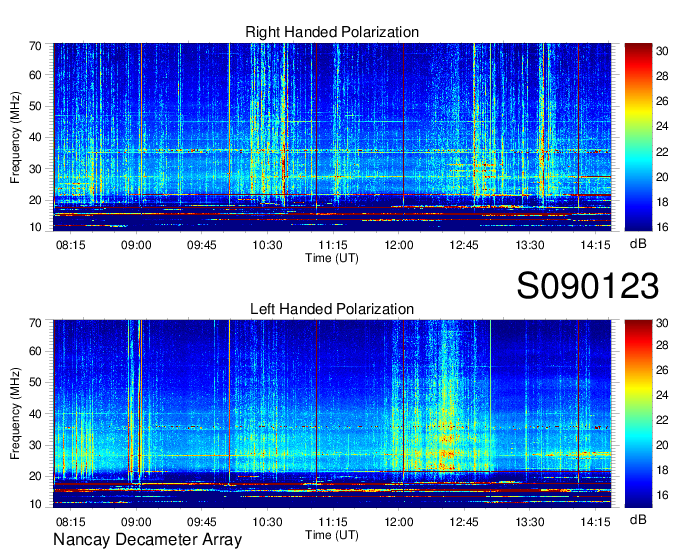Click the 13:30 time tick under the Right Handed plot

(530, 245)
